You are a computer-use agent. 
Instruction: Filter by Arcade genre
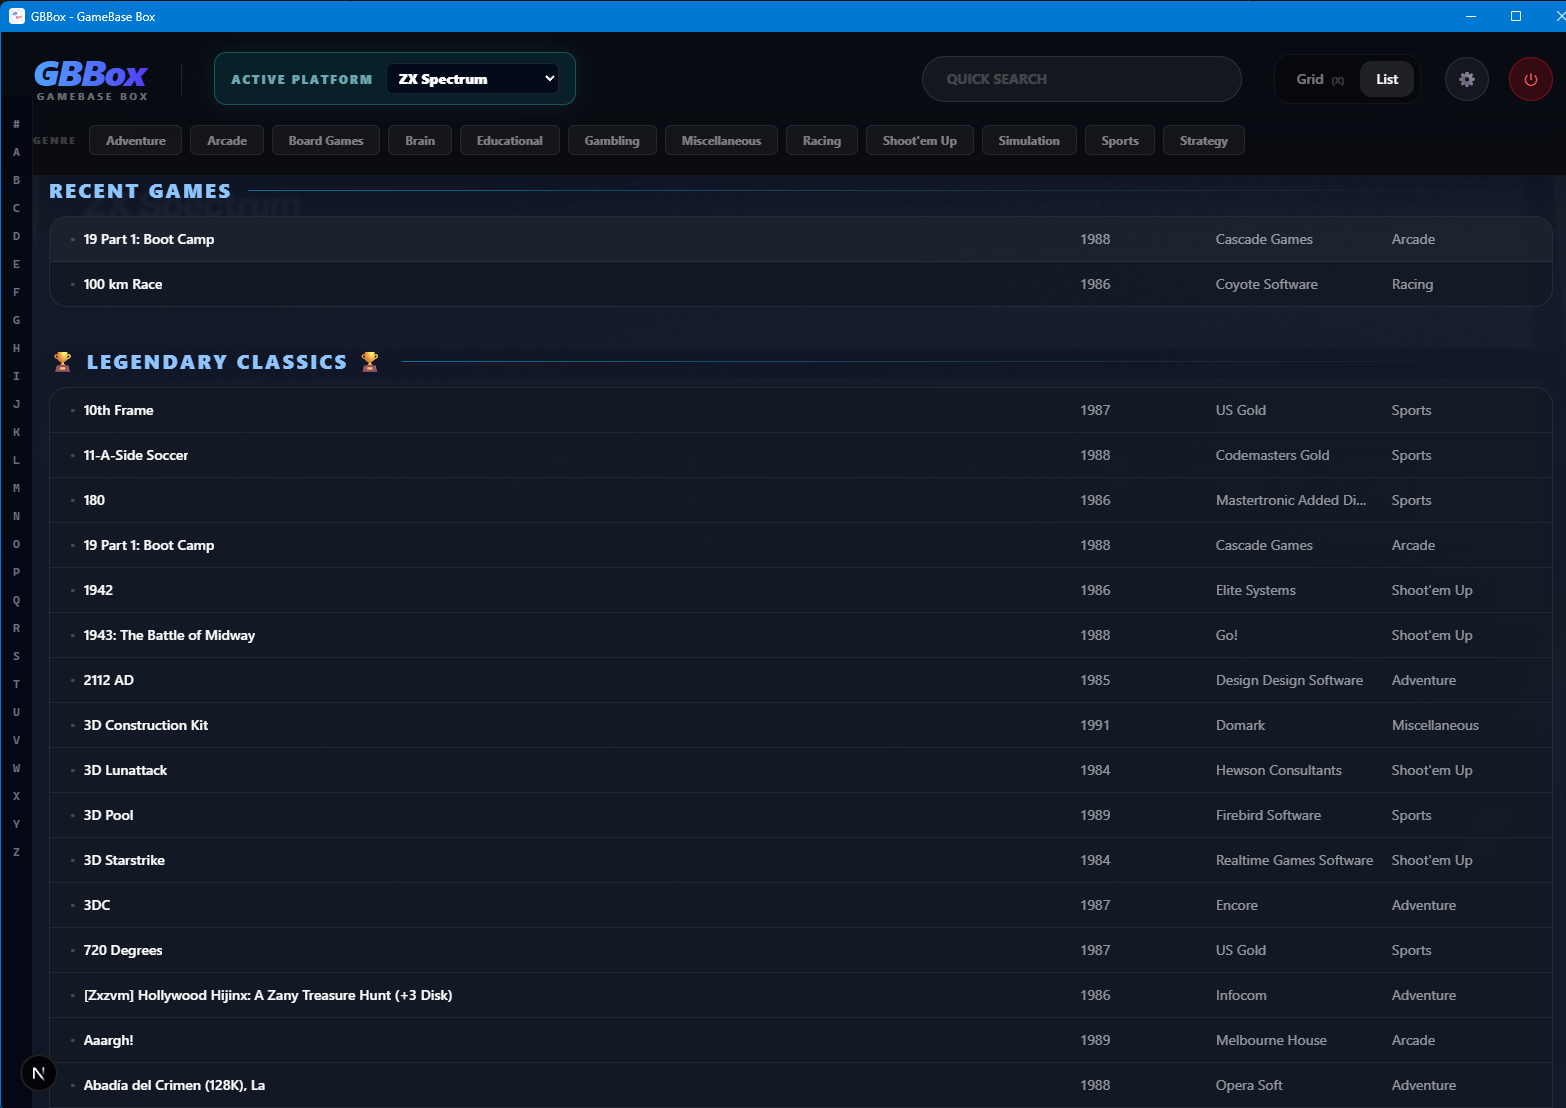click(x=227, y=141)
